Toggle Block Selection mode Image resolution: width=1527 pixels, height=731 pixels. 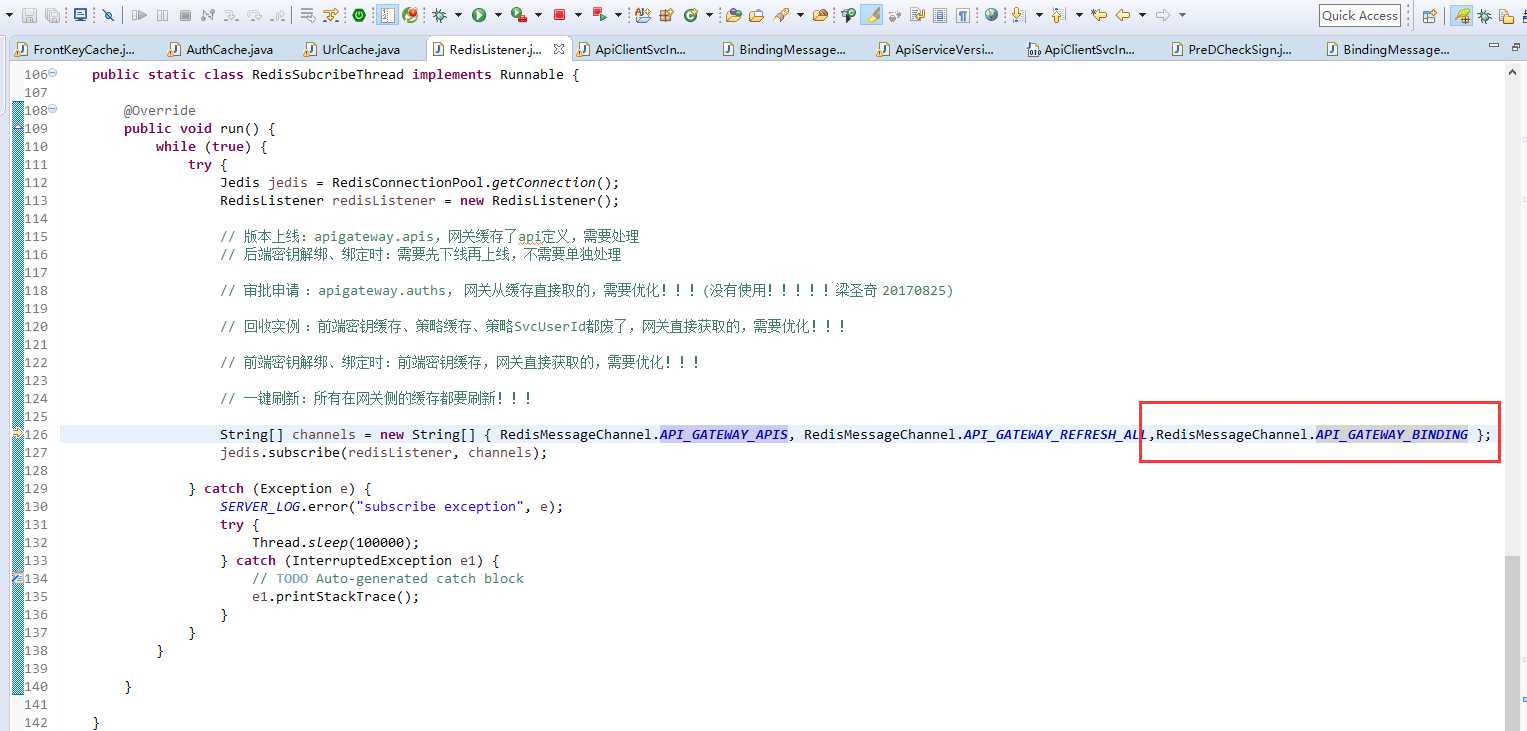(x=940, y=15)
